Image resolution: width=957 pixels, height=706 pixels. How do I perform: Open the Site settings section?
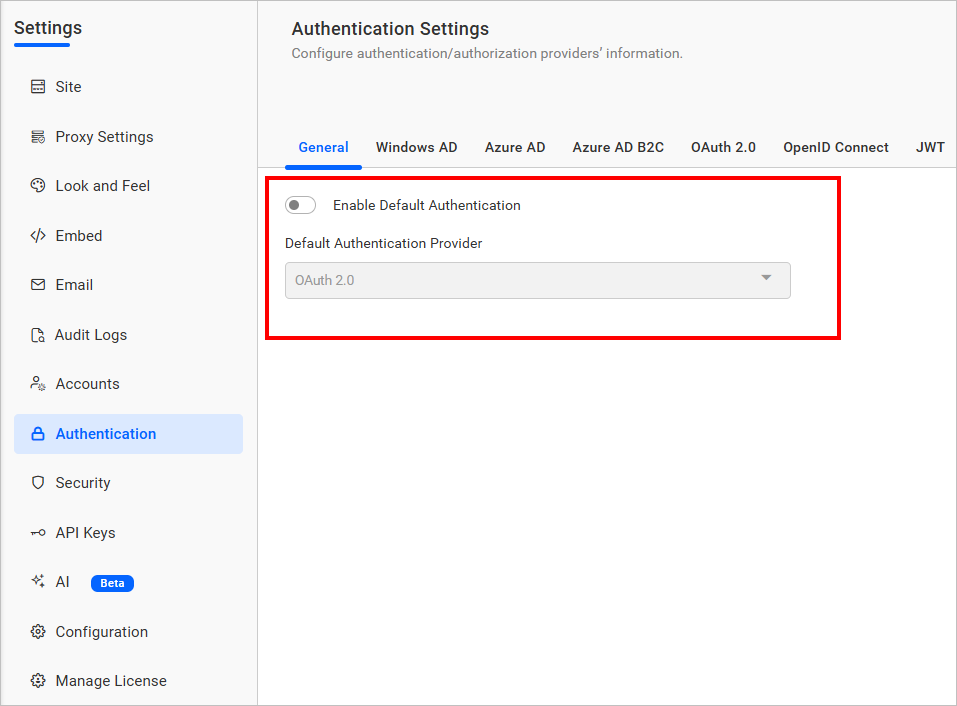coord(70,87)
